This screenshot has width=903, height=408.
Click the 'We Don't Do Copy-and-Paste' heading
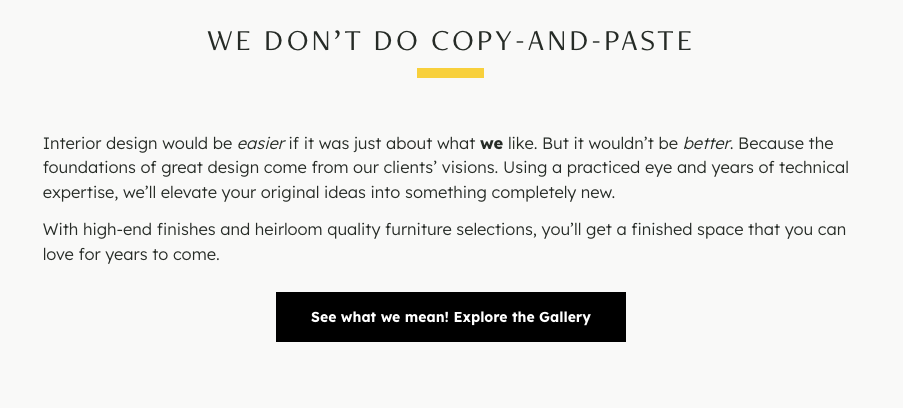[450, 41]
